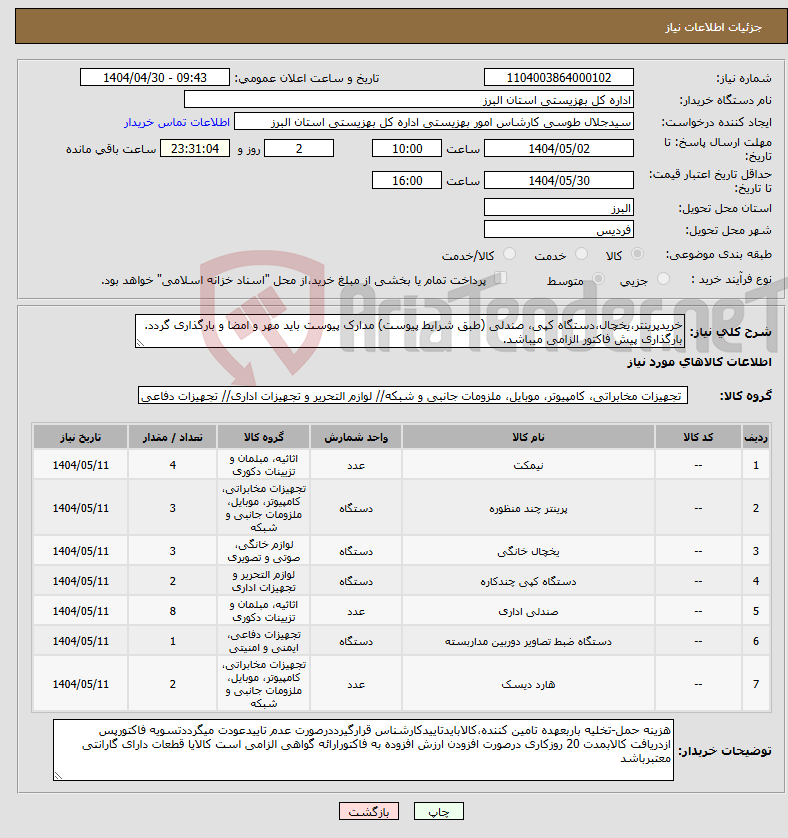Toggle the treasury bonds payment checkbox

(x=501, y=277)
